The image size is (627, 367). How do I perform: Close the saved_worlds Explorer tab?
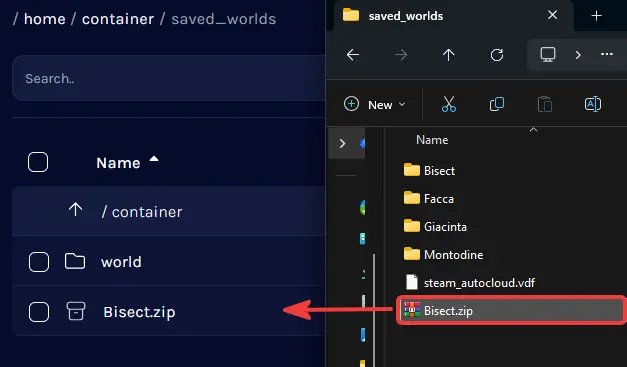(x=553, y=15)
